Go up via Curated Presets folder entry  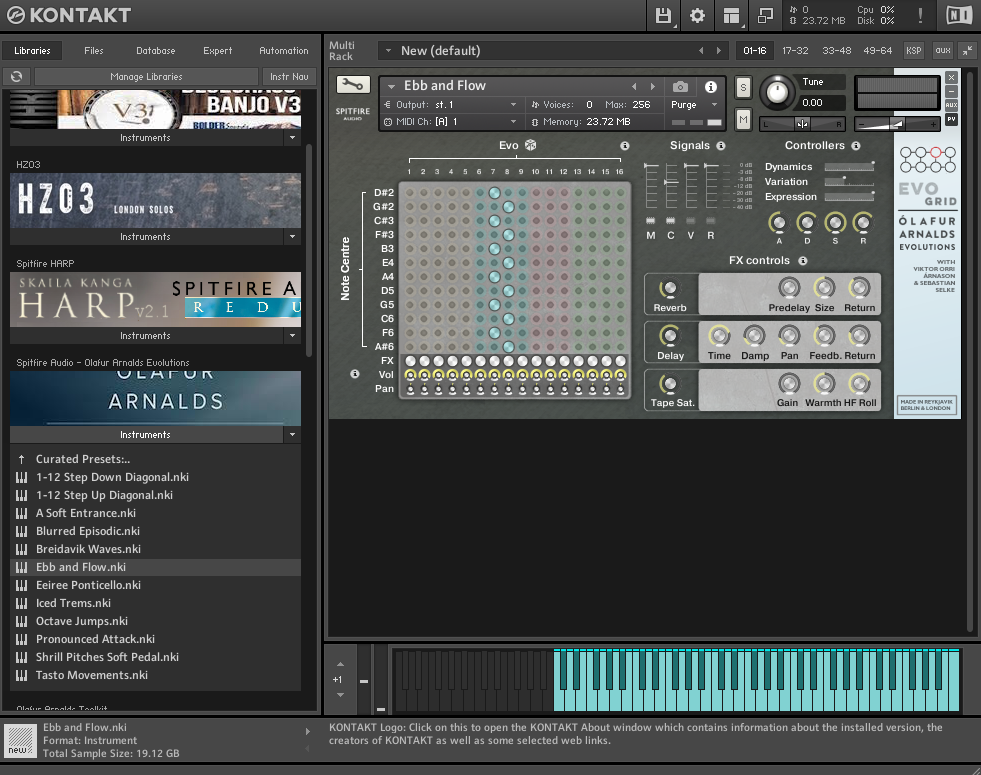tap(83, 459)
